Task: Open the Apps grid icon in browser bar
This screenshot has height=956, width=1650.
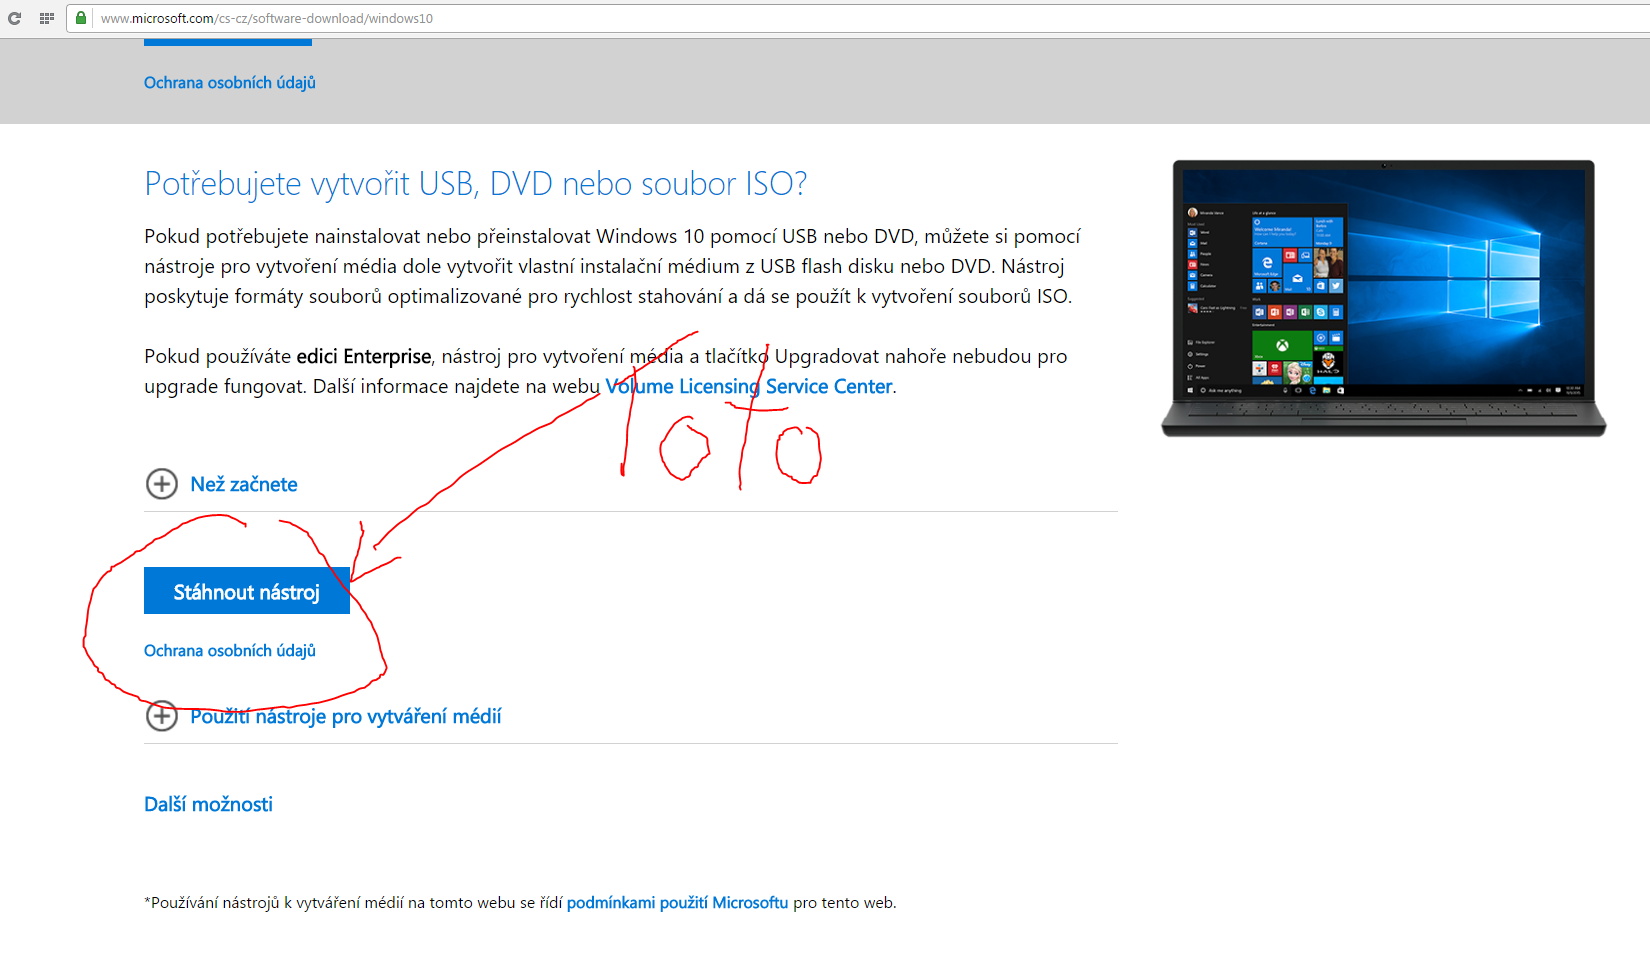Action: (46, 18)
